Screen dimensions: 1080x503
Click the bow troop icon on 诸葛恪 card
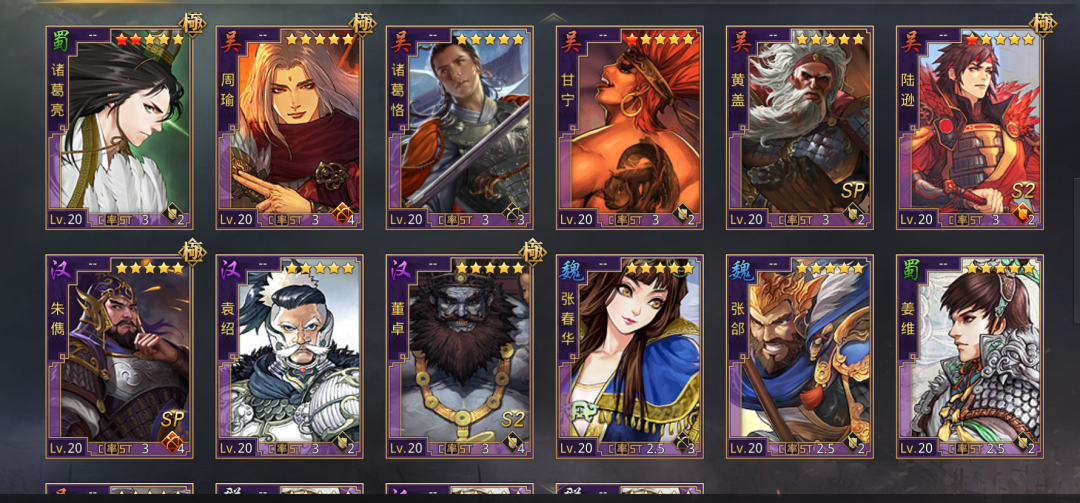coord(511,214)
